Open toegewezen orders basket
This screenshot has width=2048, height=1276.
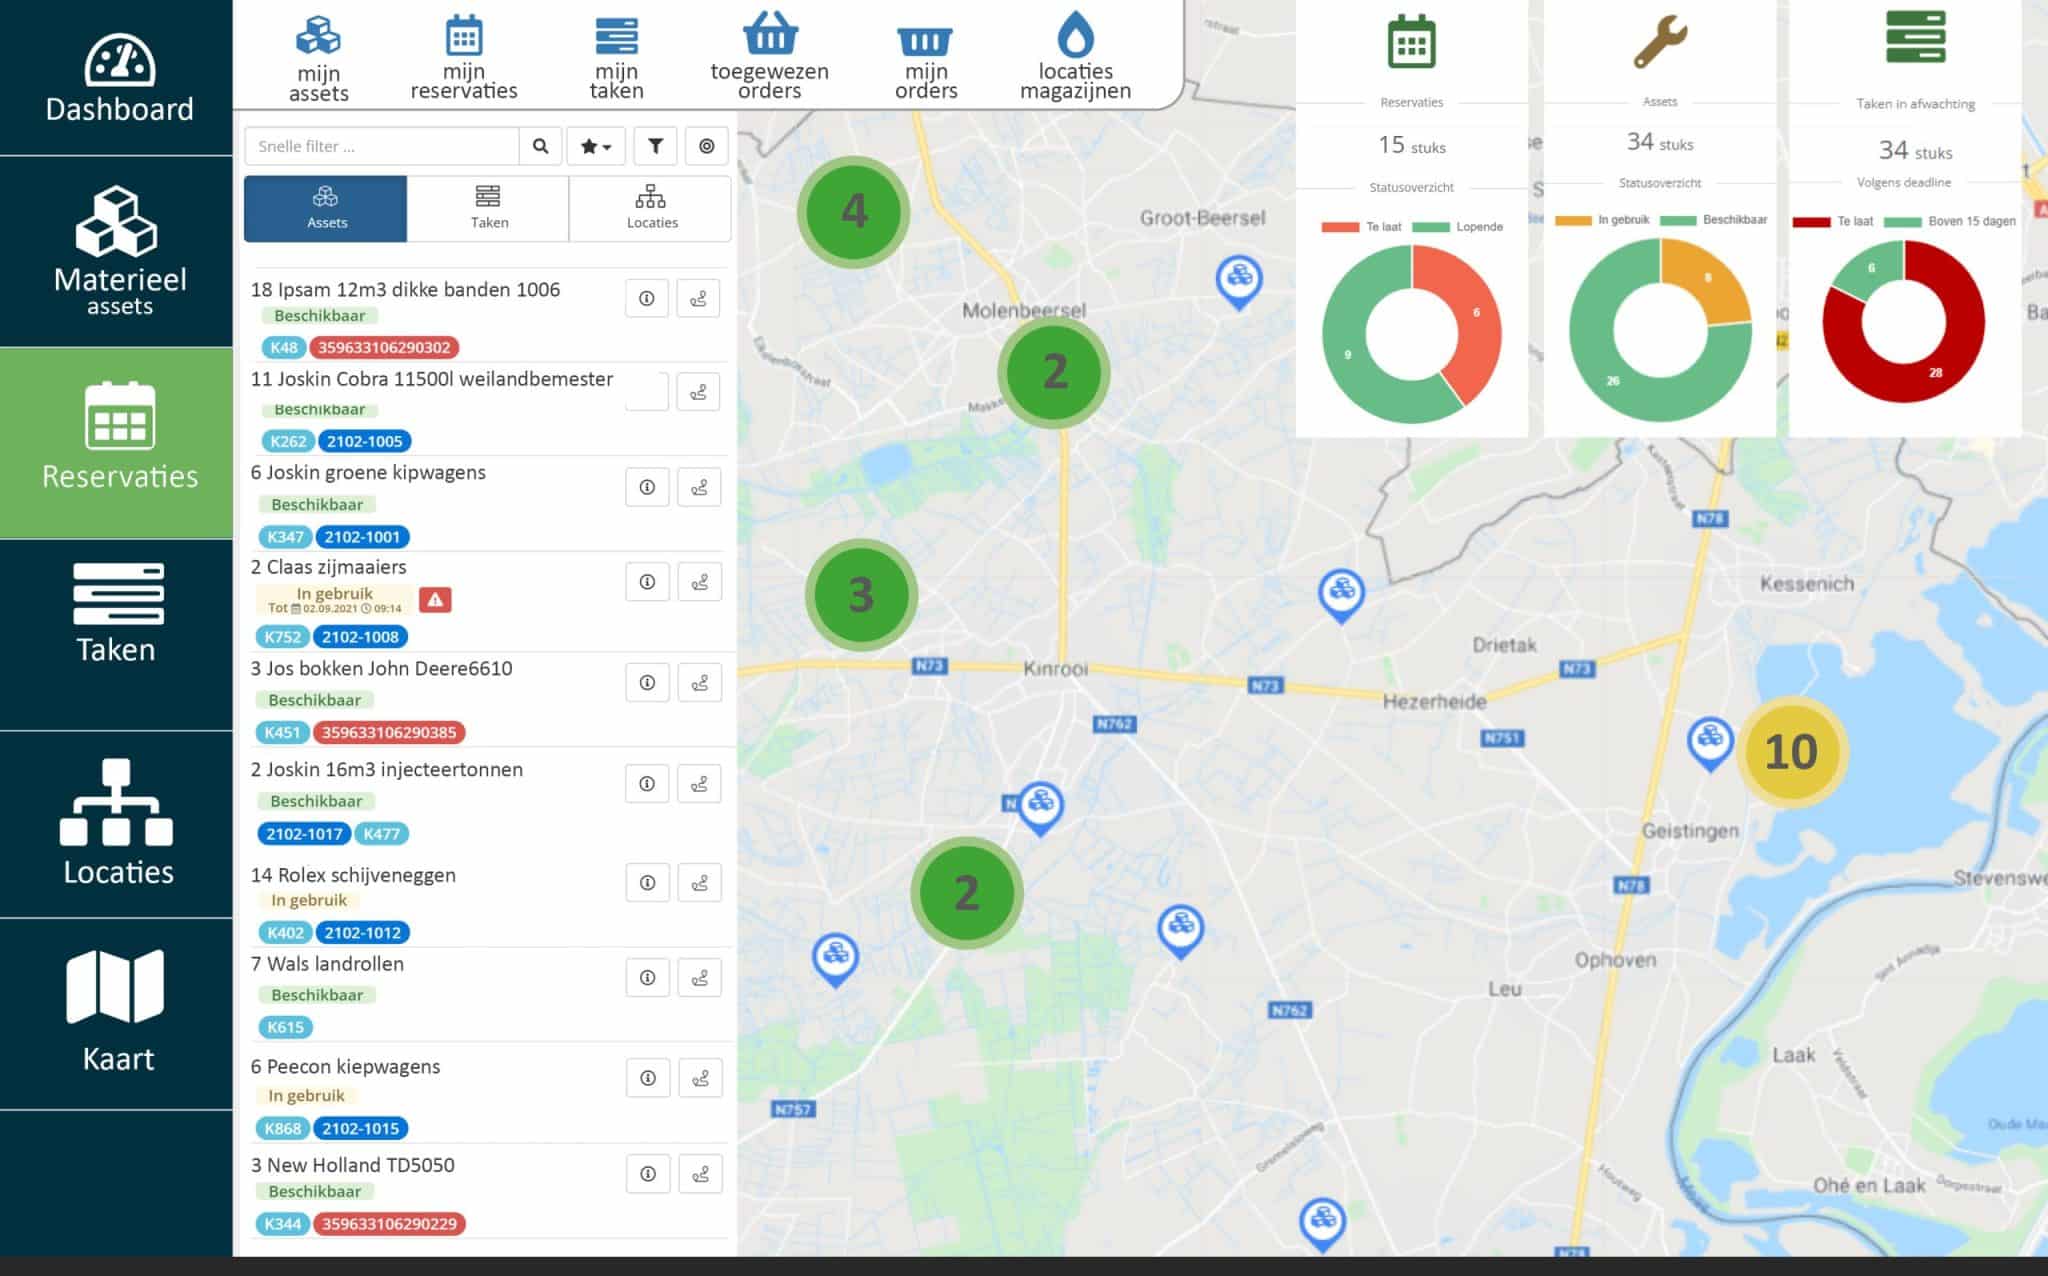tap(770, 56)
